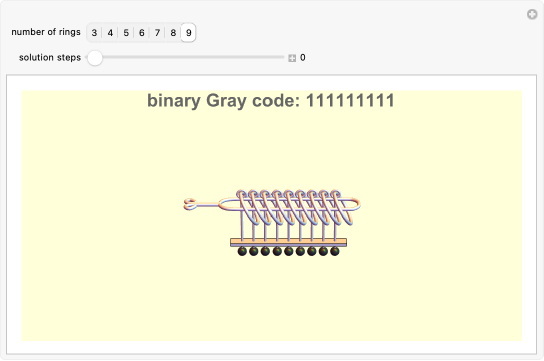Click the puzzle handle loop at left end
This screenshot has height=361, width=544.
click(190, 204)
